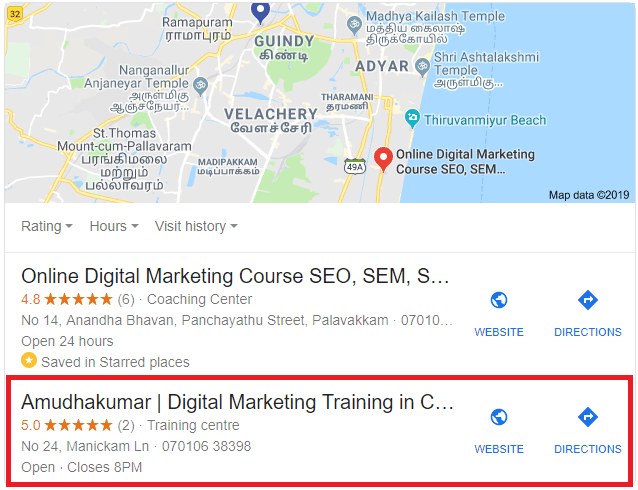Open the Amudhakumar Digital Marketing Training listing title
Image resolution: width=638 pixels, height=490 pixels.
point(237,402)
